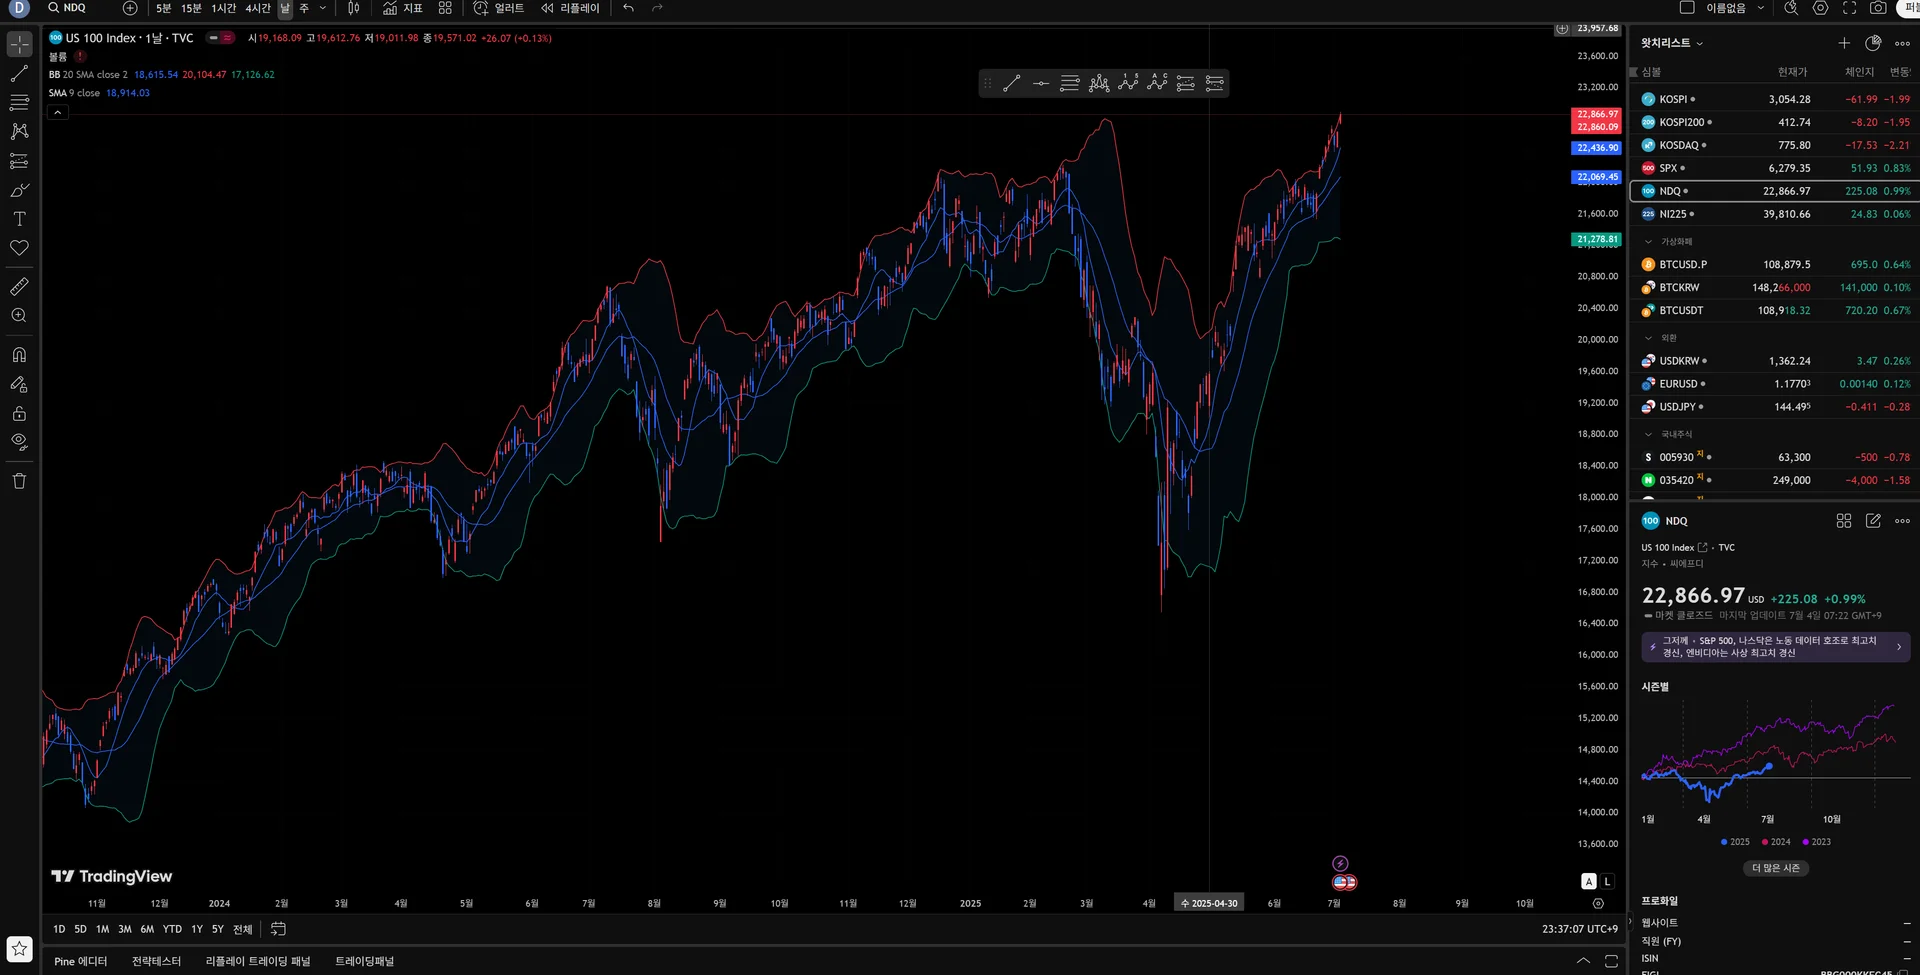The height and width of the screenshot is (975, 1920).
Task: Select the crosshair cursor tool
Action: [19, 44]
